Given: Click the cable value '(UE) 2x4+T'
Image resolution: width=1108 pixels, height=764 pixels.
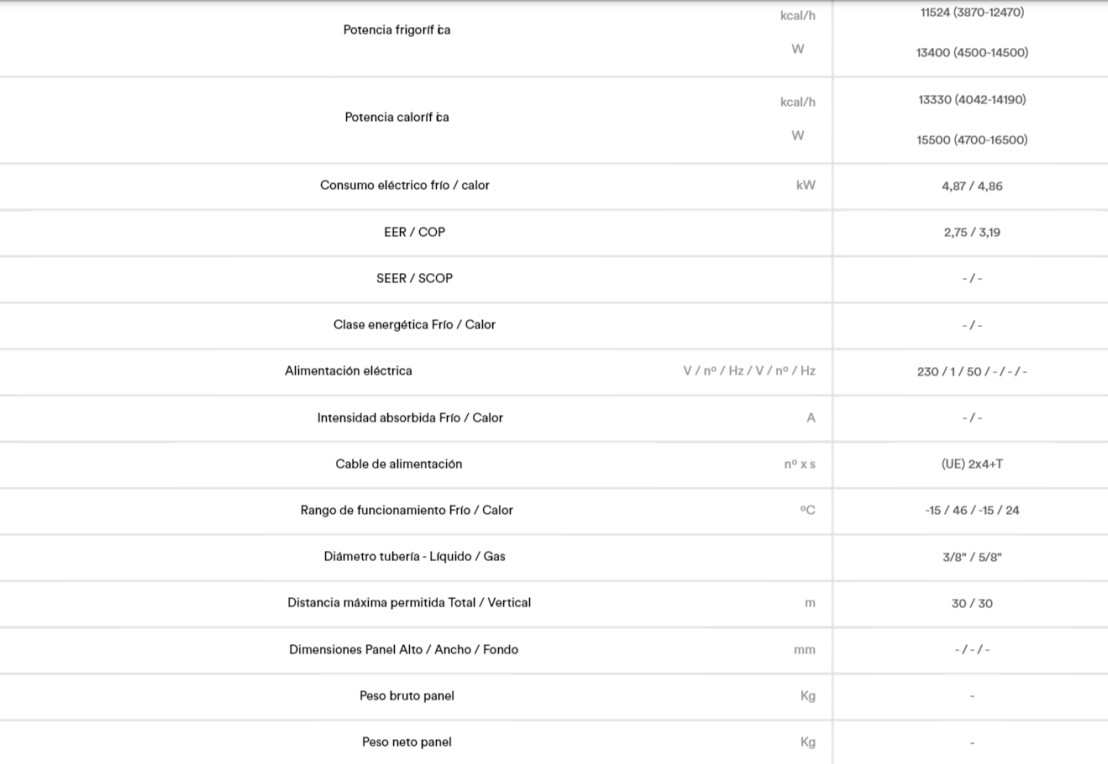Looking at the screenshot, I should coord(972,464).
